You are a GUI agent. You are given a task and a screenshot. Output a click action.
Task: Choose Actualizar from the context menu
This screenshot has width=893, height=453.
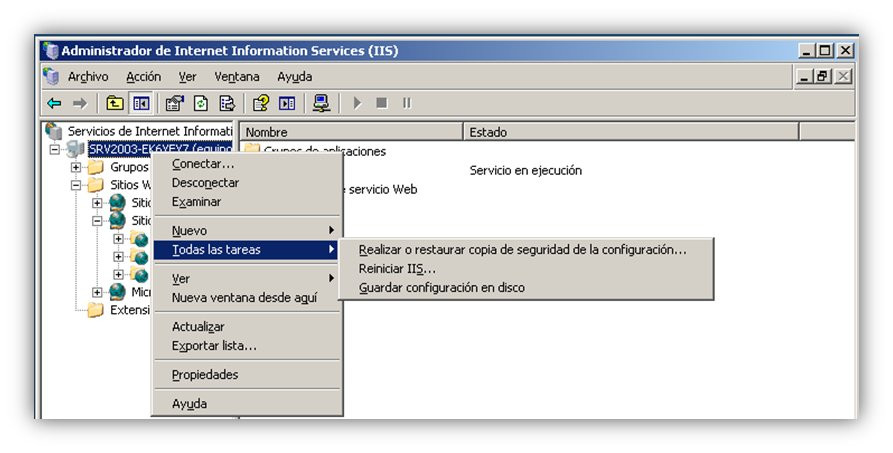coord(248,327)
